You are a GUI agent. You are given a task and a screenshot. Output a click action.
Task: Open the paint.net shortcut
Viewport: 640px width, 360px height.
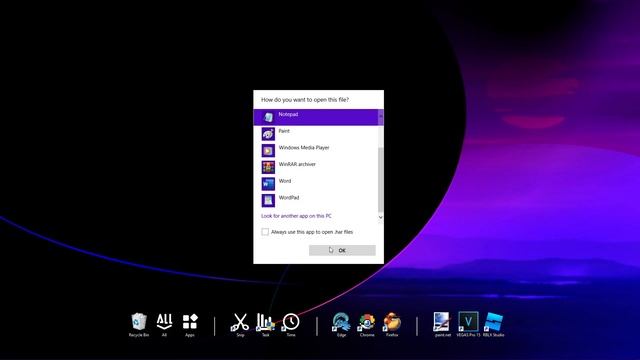[x=442, y=325]
